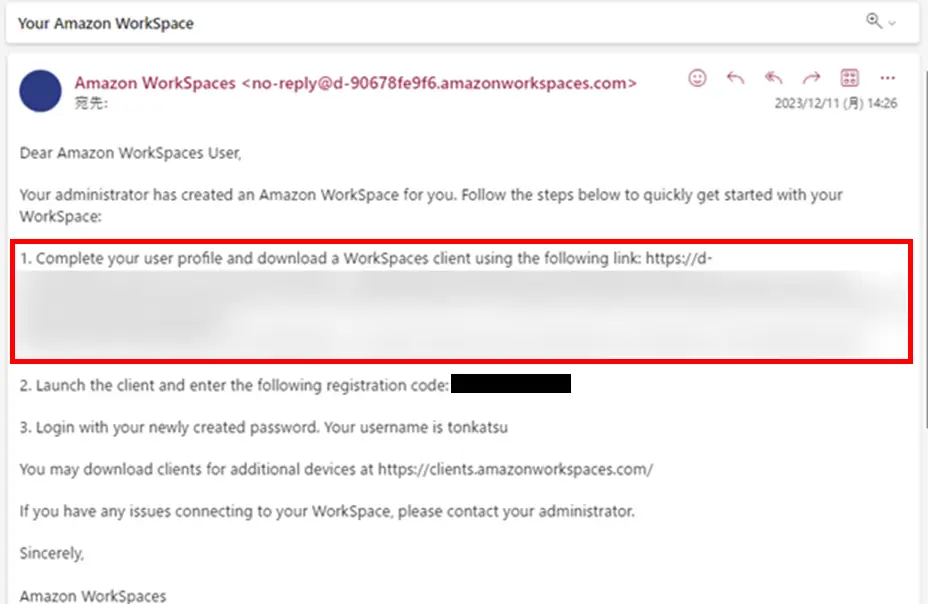Reply to the Amazon WorkSpaces email

735,78
